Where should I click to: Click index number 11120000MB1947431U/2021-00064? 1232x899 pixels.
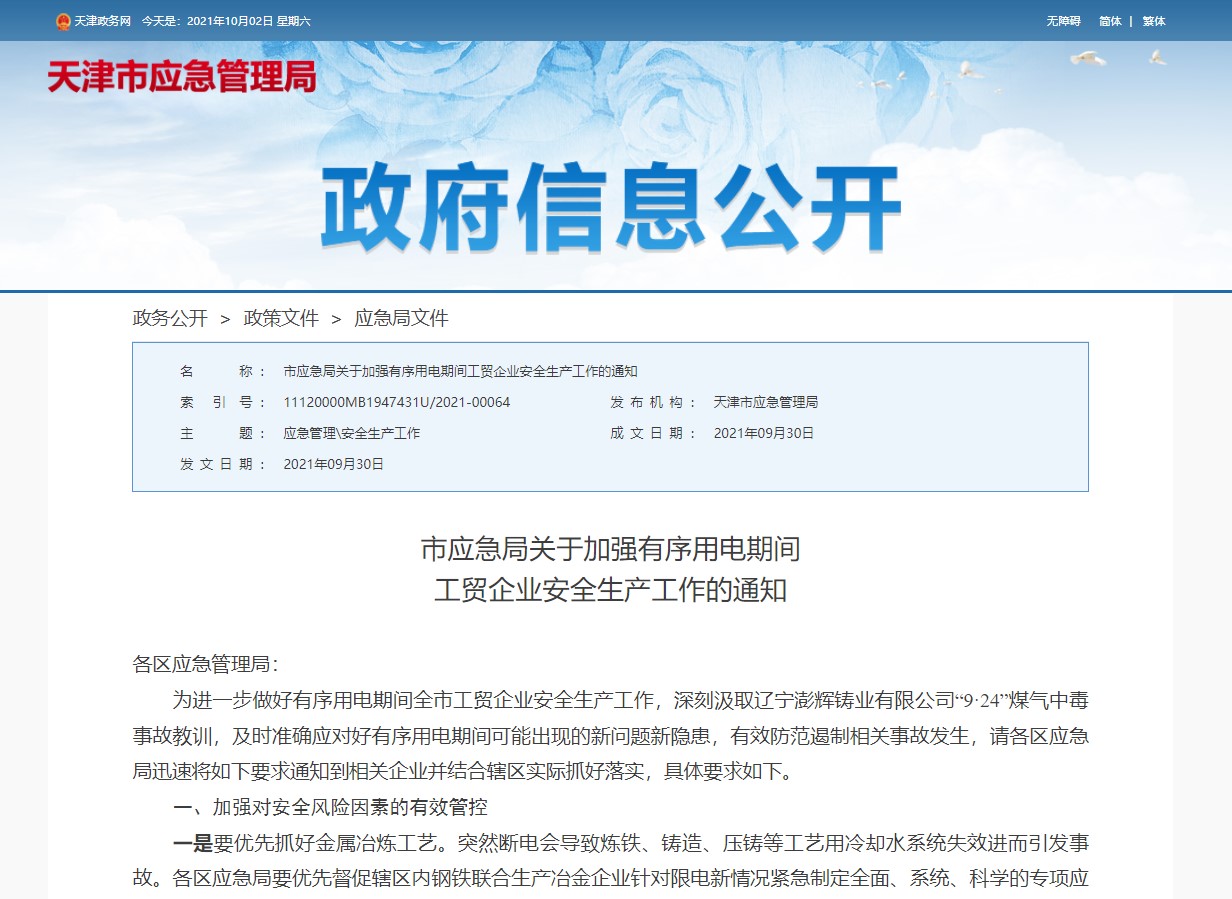(x=397, y=402)
